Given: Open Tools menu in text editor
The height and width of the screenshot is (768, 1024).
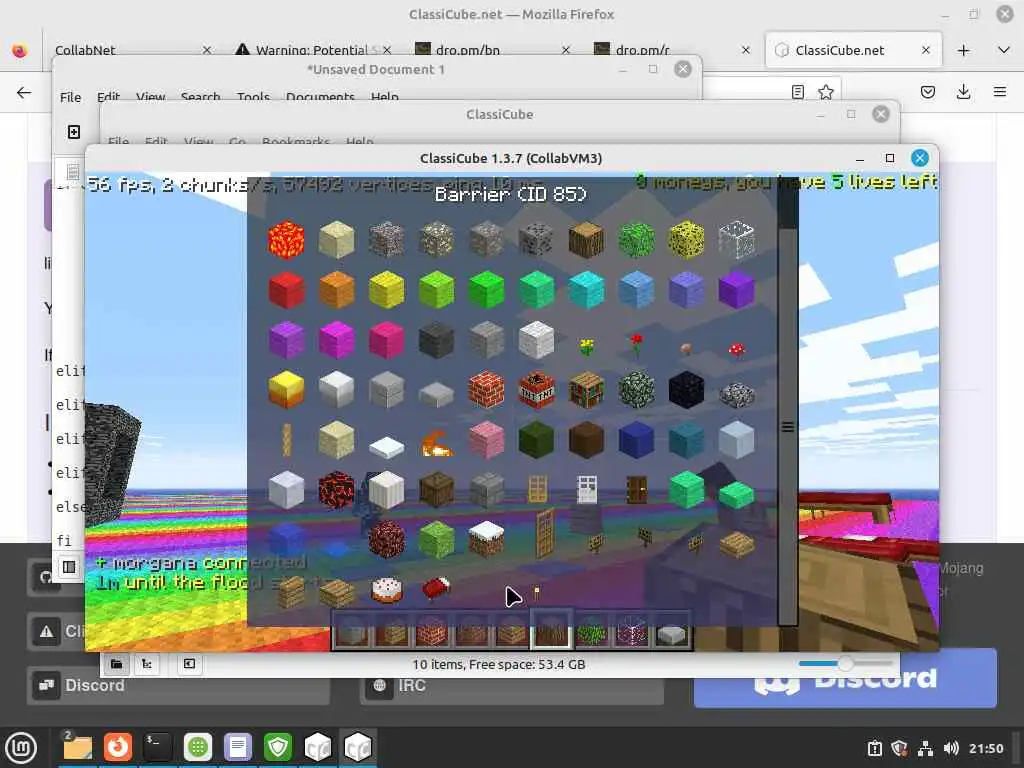Looking at the screenshot, I should tap(253, 97).
